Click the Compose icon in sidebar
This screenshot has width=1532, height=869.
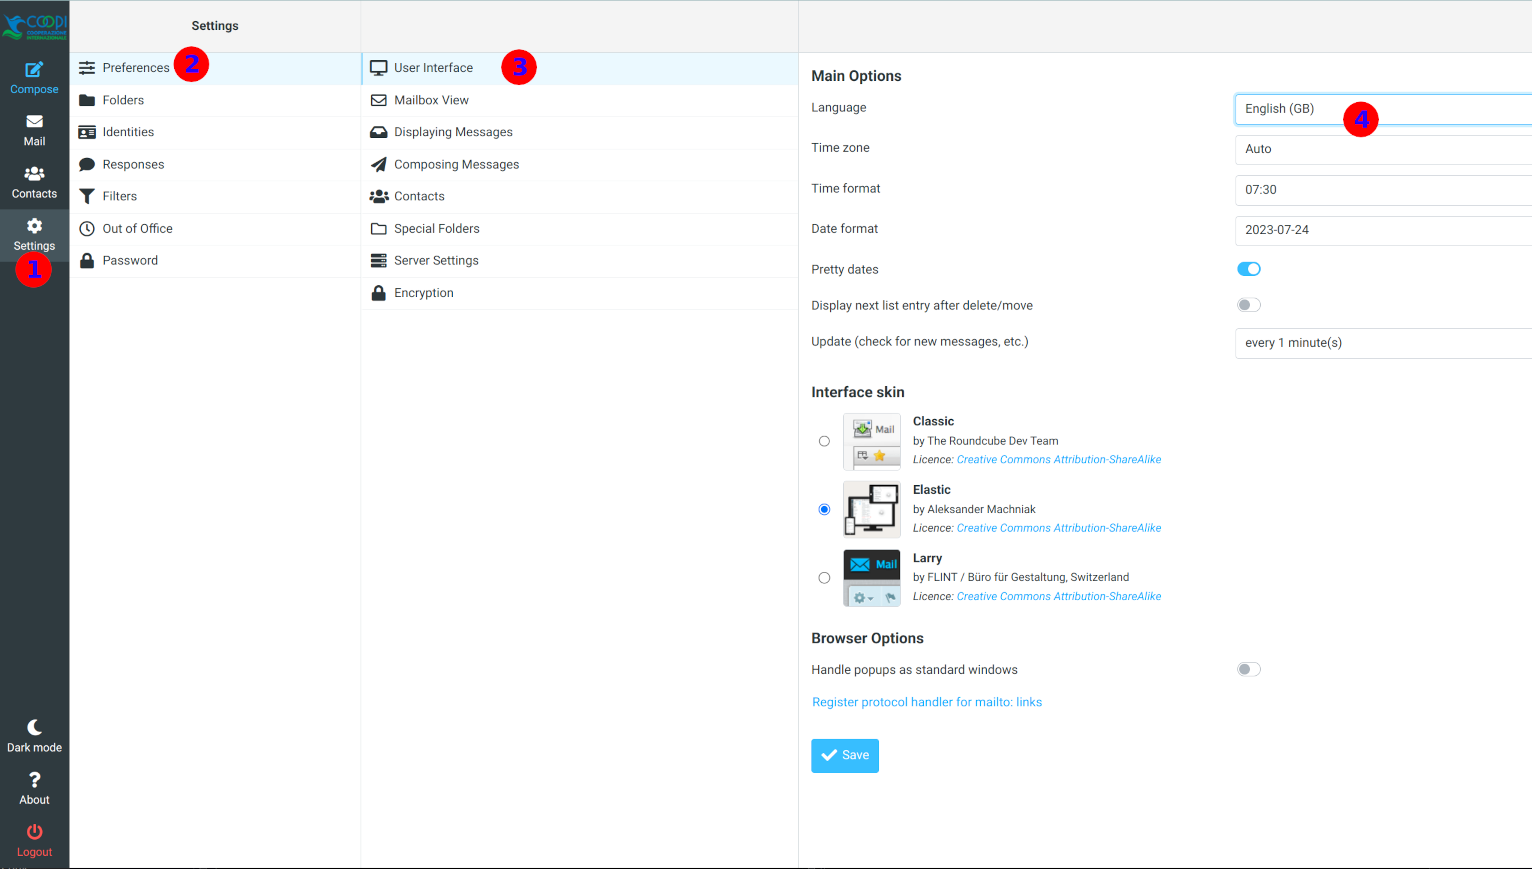(x=34, y=70)
